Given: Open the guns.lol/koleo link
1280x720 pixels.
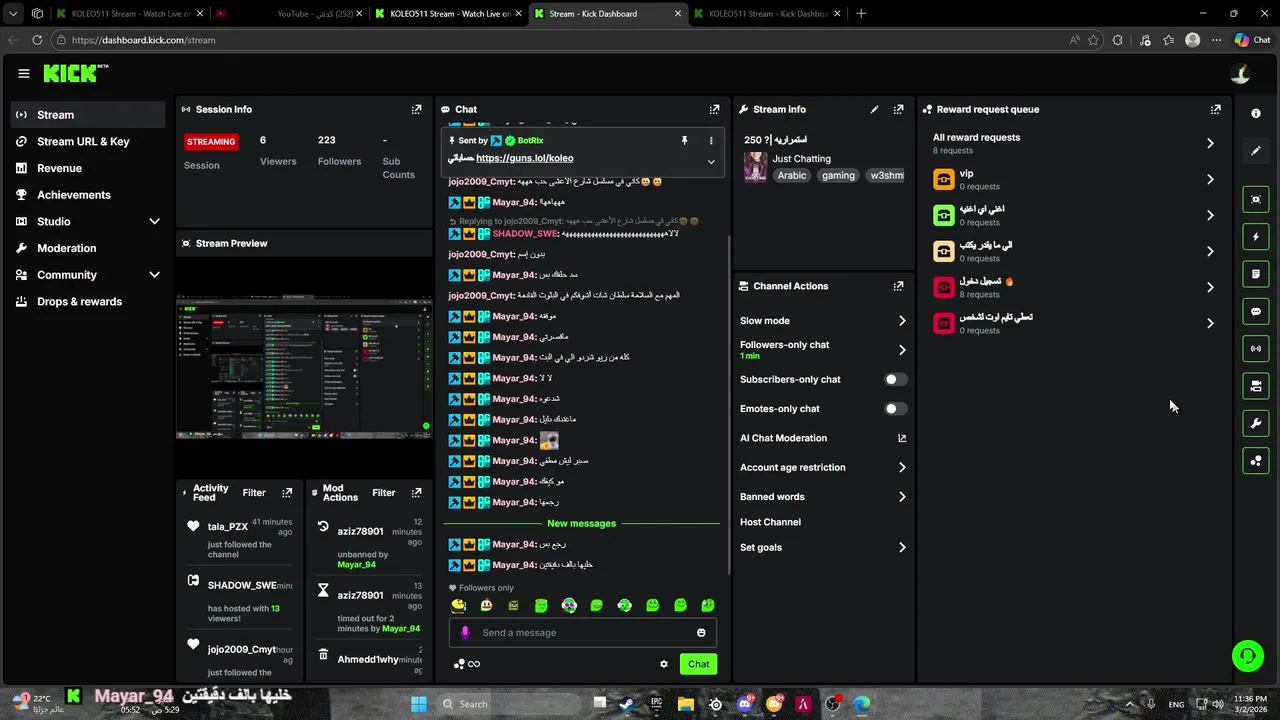Looking at the screenshot, I should [524, 158].
